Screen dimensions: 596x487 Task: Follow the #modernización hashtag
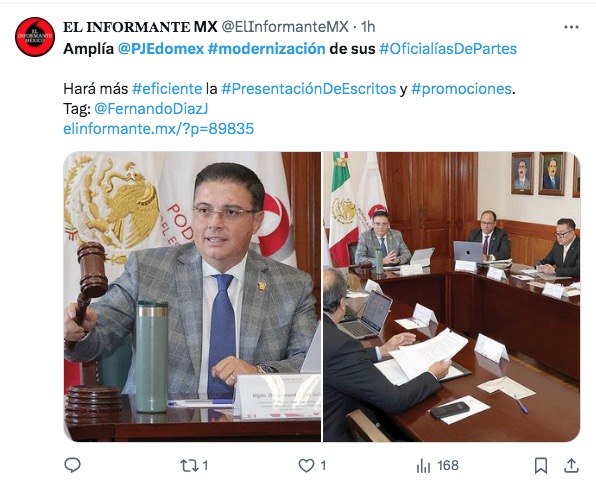(266, 49)
